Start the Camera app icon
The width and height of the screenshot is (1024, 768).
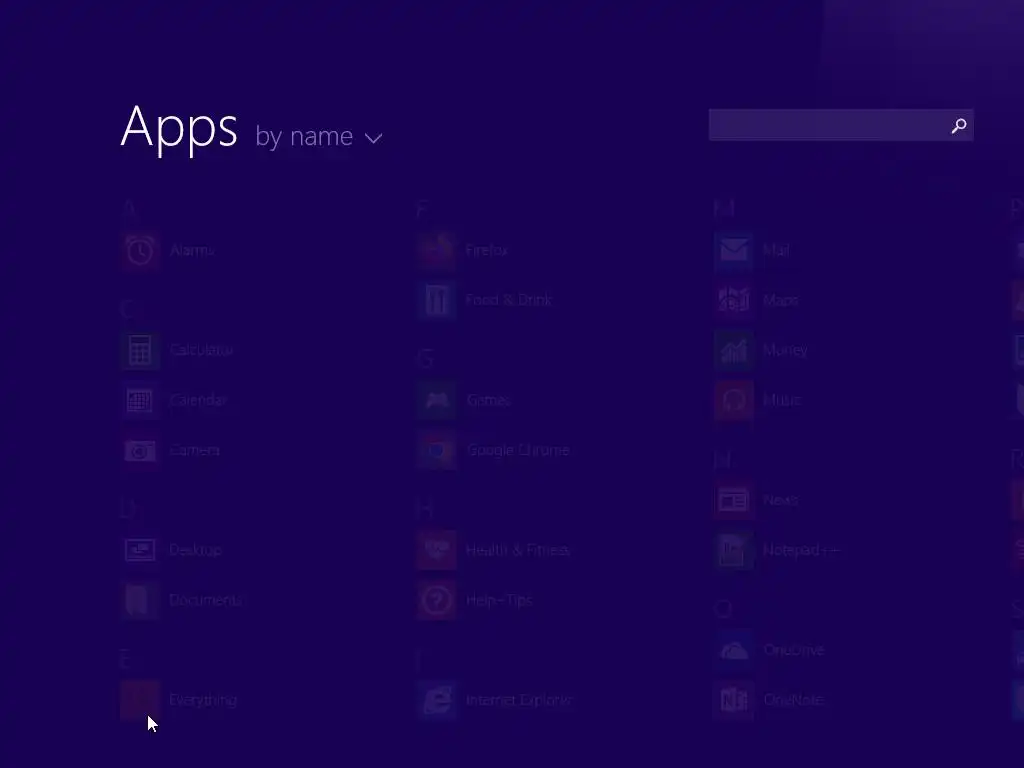140,451
